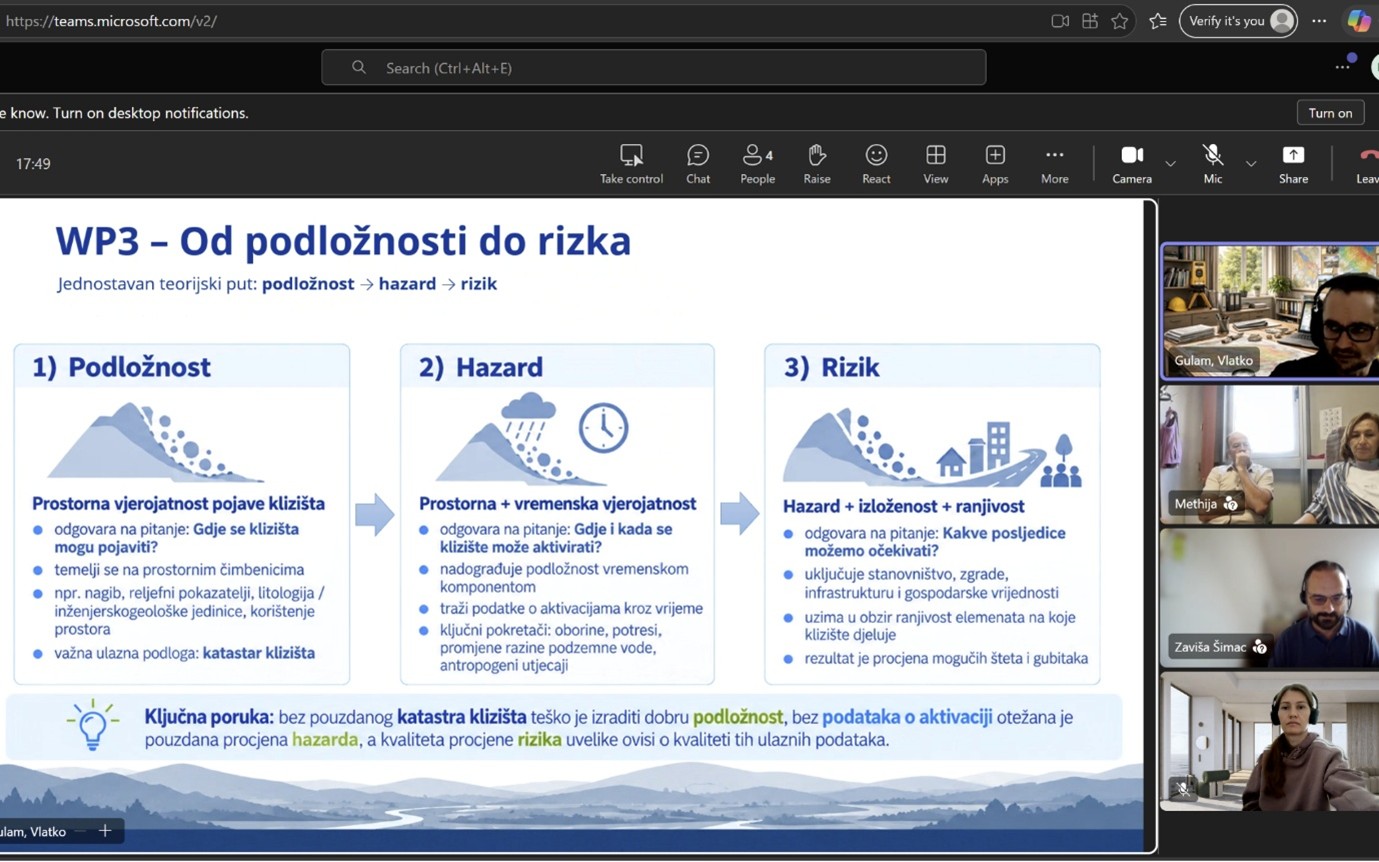The image size is (1379, 862).
Task: Raise your hand in the meeting
Action: pos(817,164)
